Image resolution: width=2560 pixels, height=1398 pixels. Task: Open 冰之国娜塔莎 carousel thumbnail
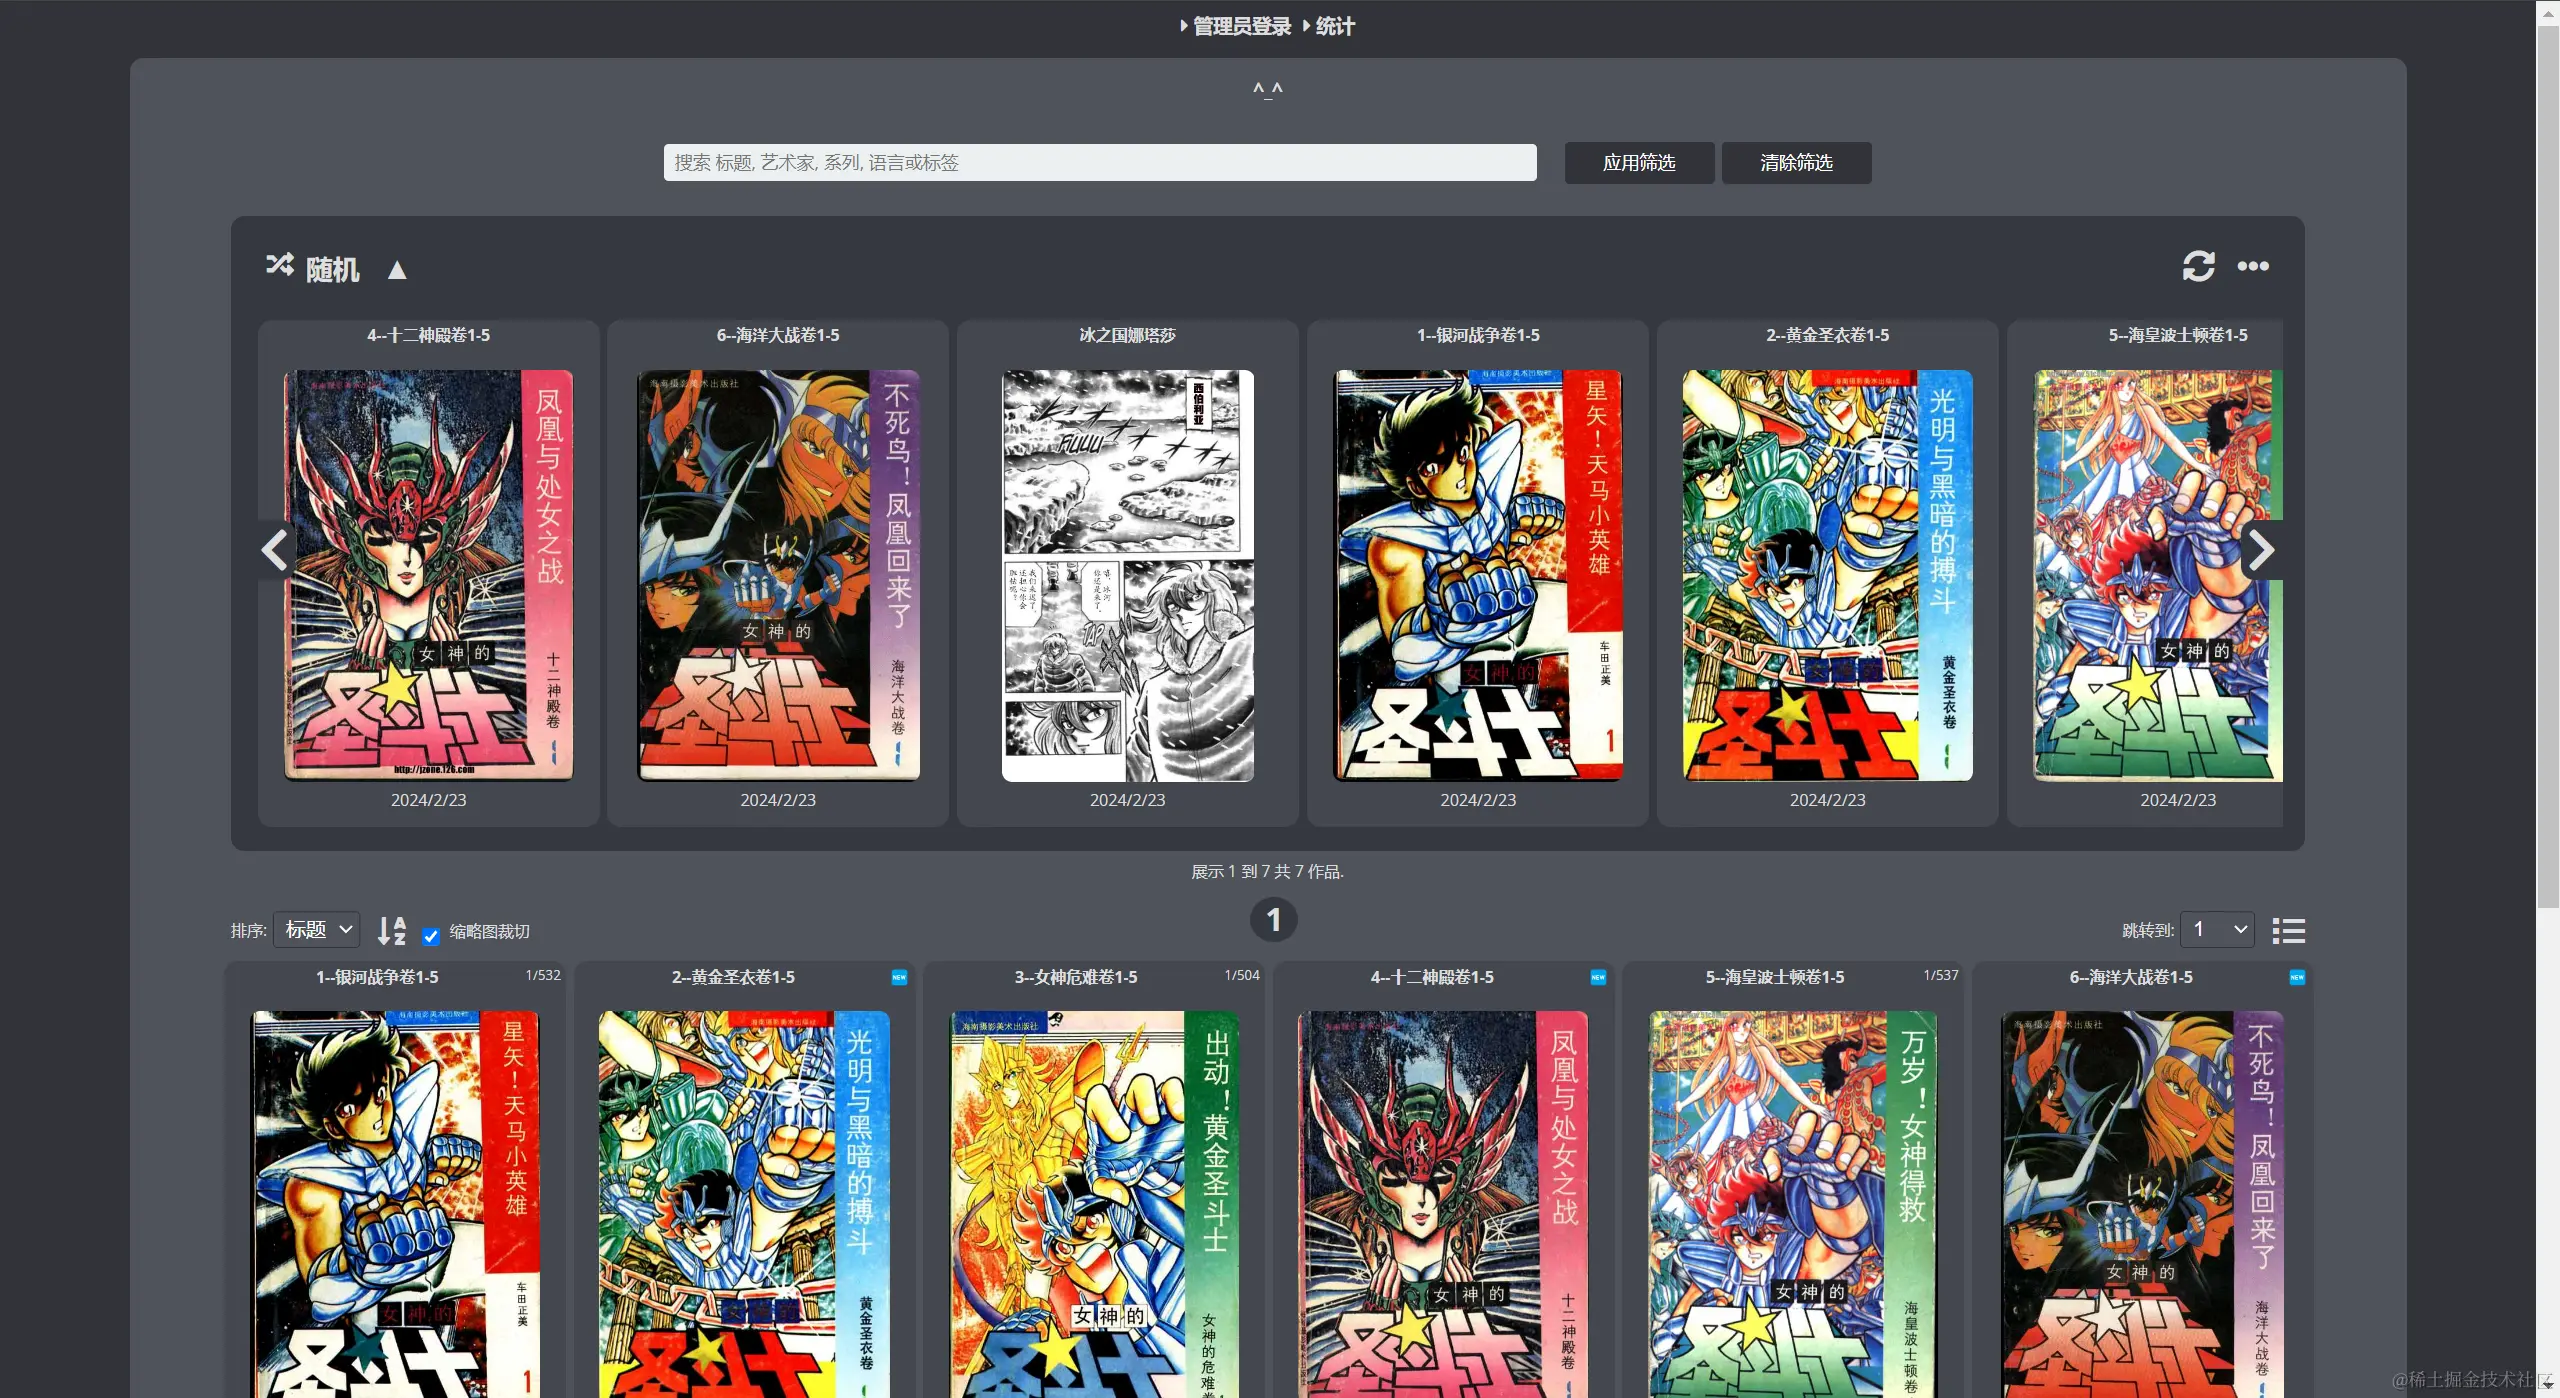point(1127,575)
